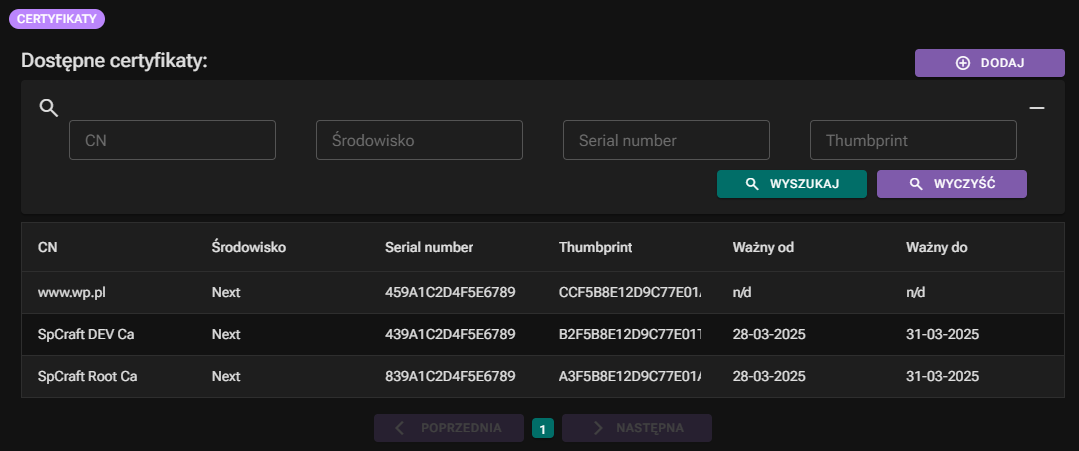This screenshot has height=451, width=1079.
Task: Select the CERTYFIKATY tab chip
Action: [x=57, y=18]
